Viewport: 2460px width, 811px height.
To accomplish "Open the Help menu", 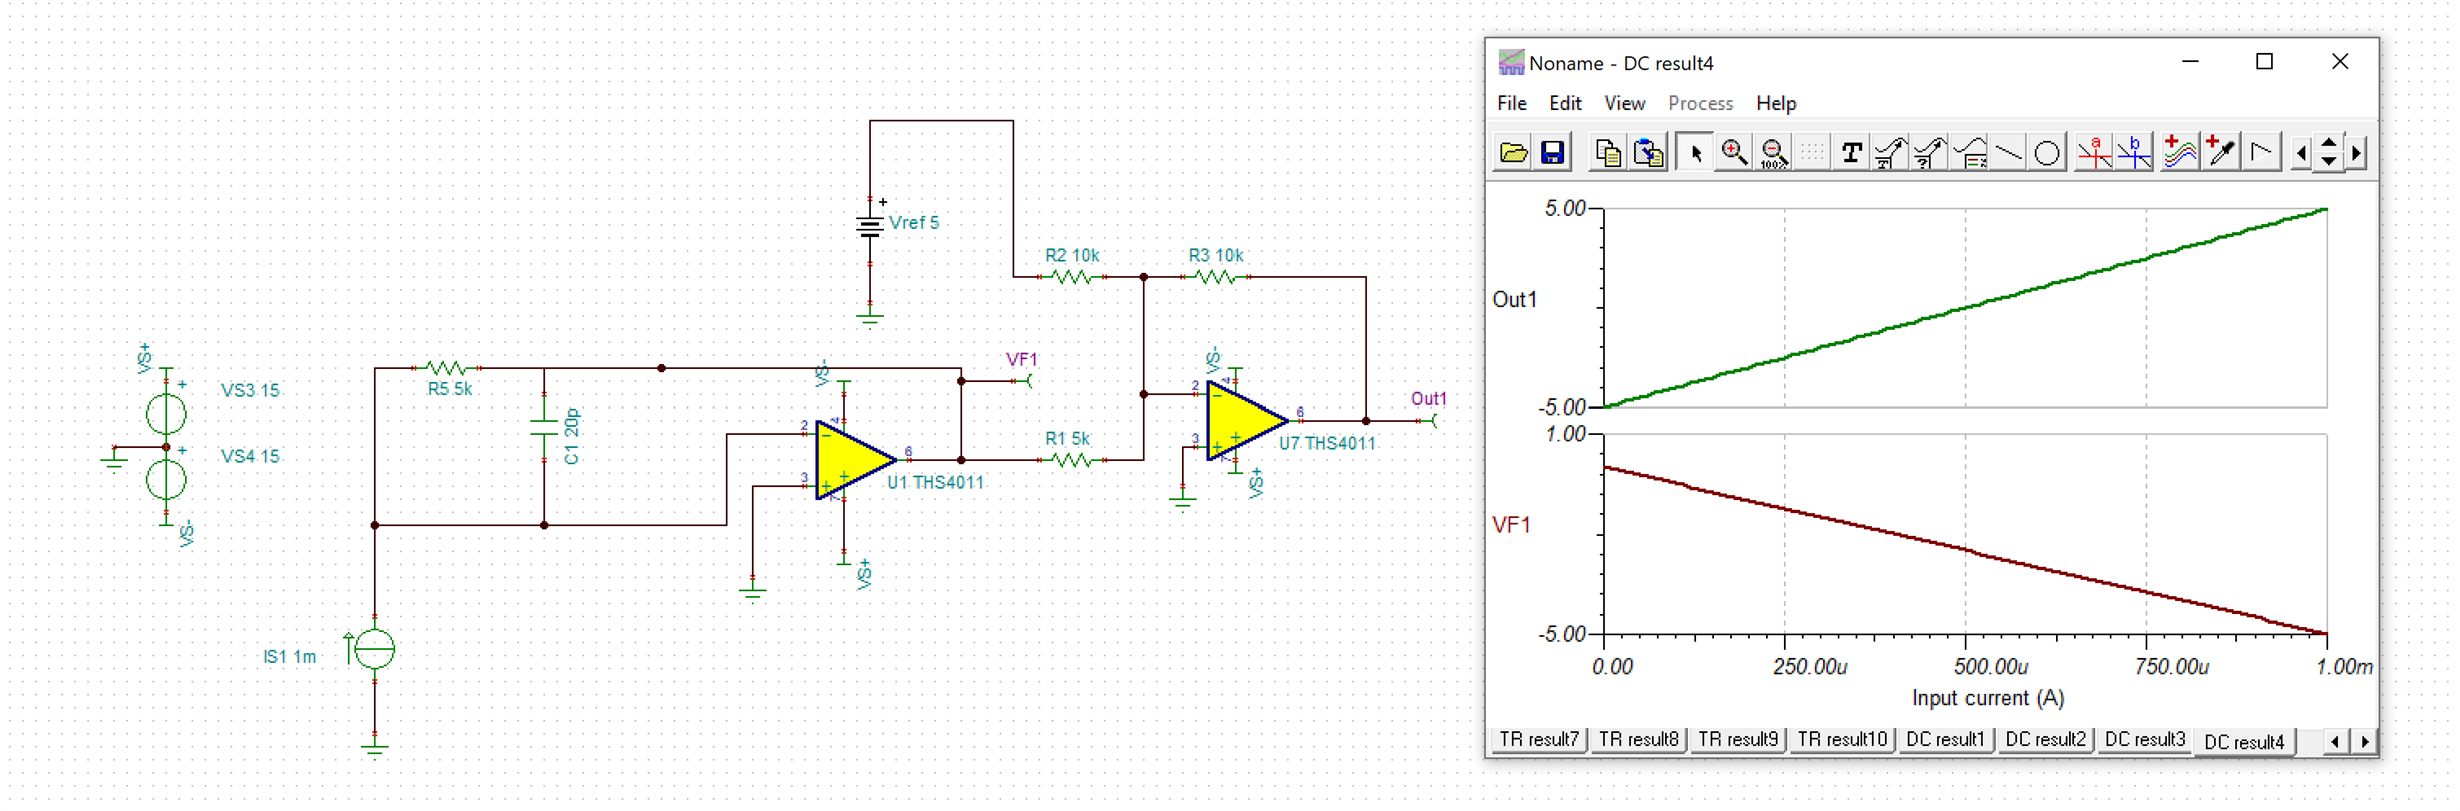I will pyautogui.click(x=1776, y=103).
